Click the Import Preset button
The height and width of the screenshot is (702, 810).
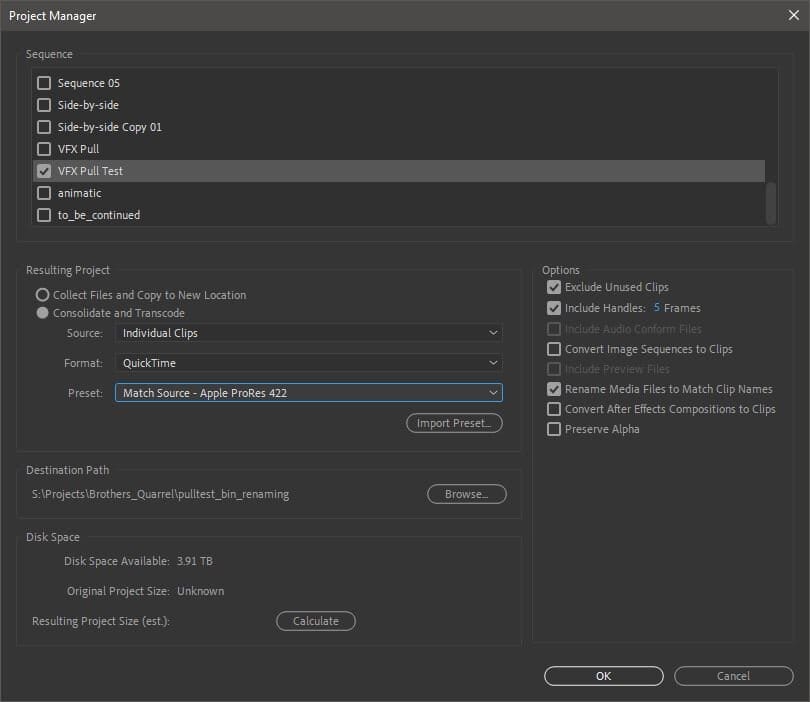(454, 423)
